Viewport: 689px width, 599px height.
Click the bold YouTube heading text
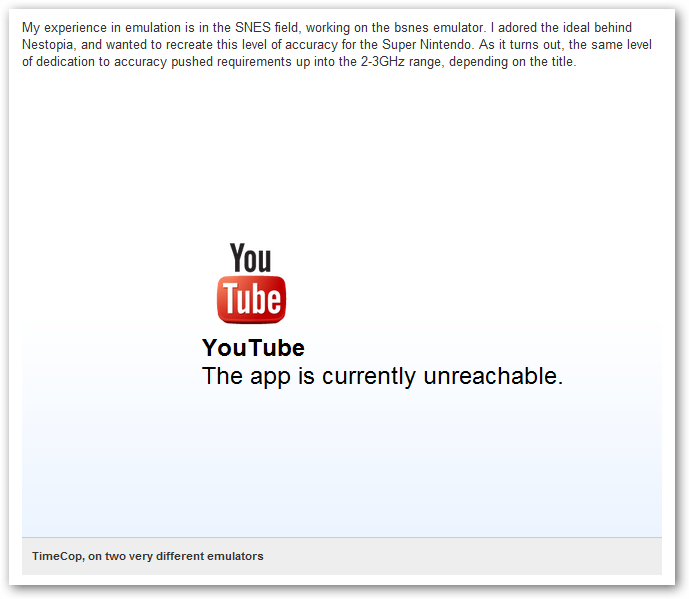(253, 348)
